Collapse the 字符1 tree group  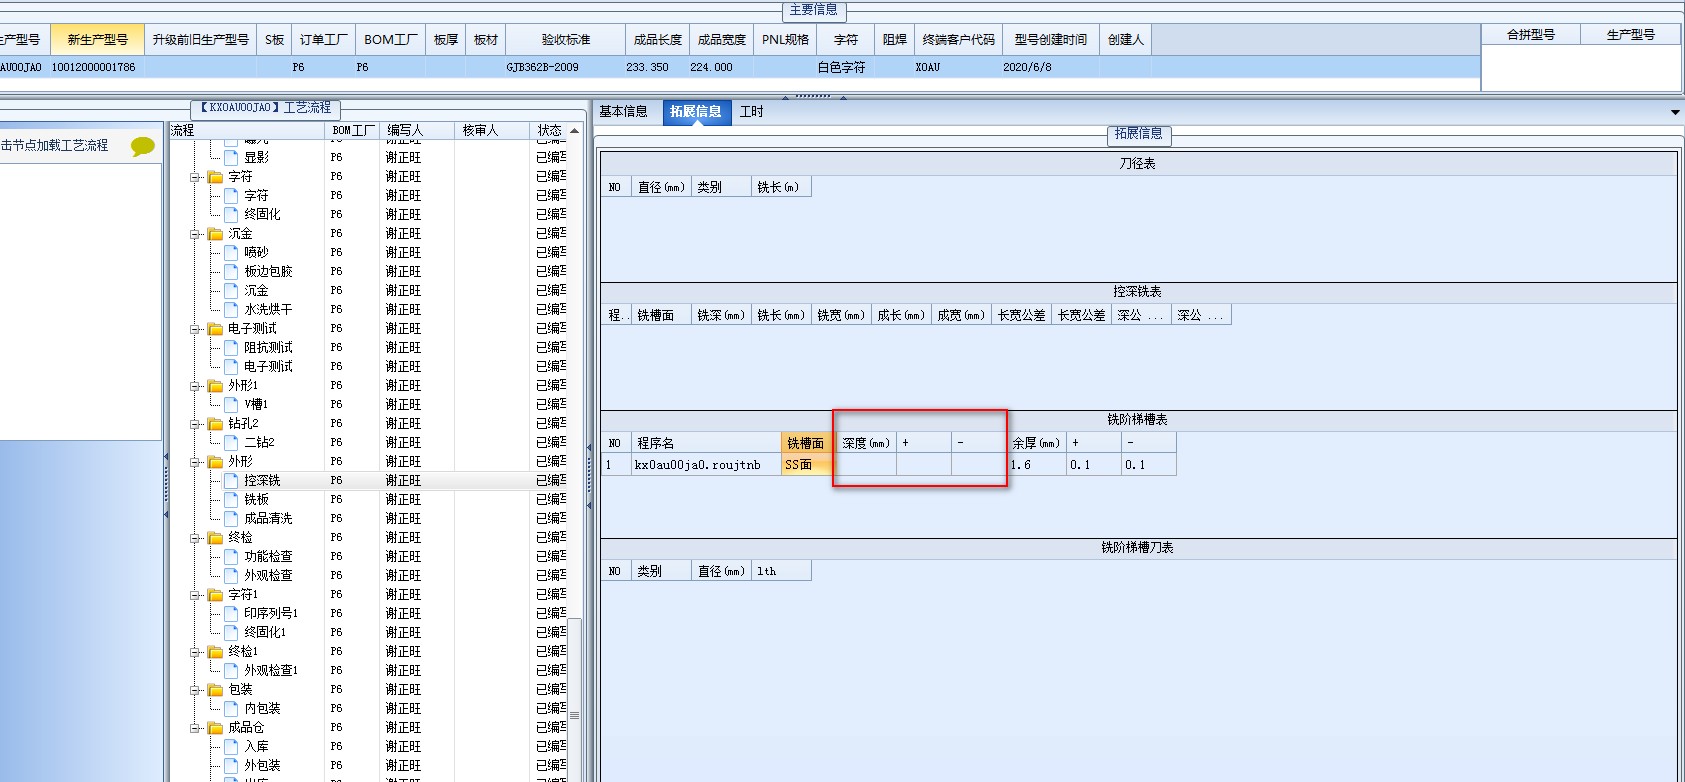pos(196,595)
